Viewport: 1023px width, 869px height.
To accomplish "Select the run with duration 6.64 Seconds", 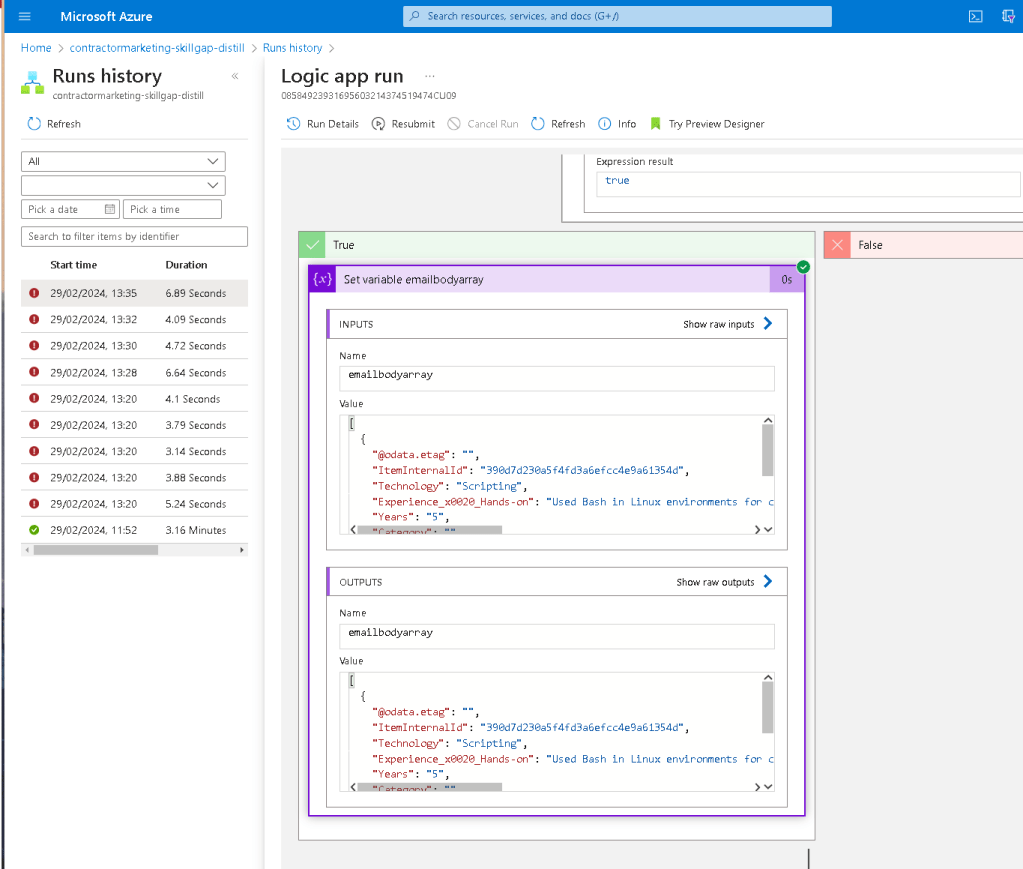I will click(x=134, y=373).
